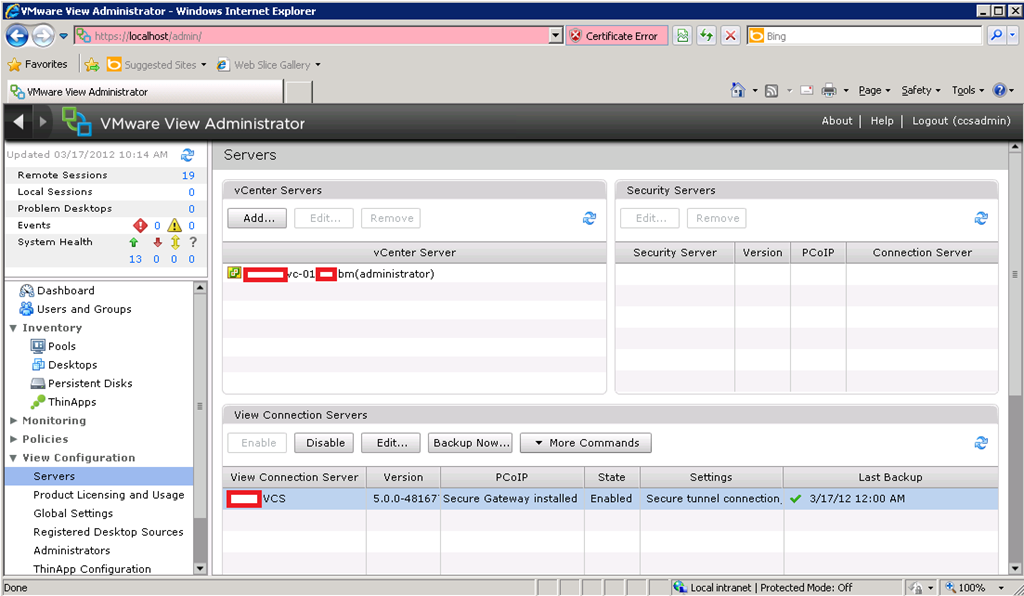Click the RSS feeds icon
1024x596 pixels.
coord(771,91)
